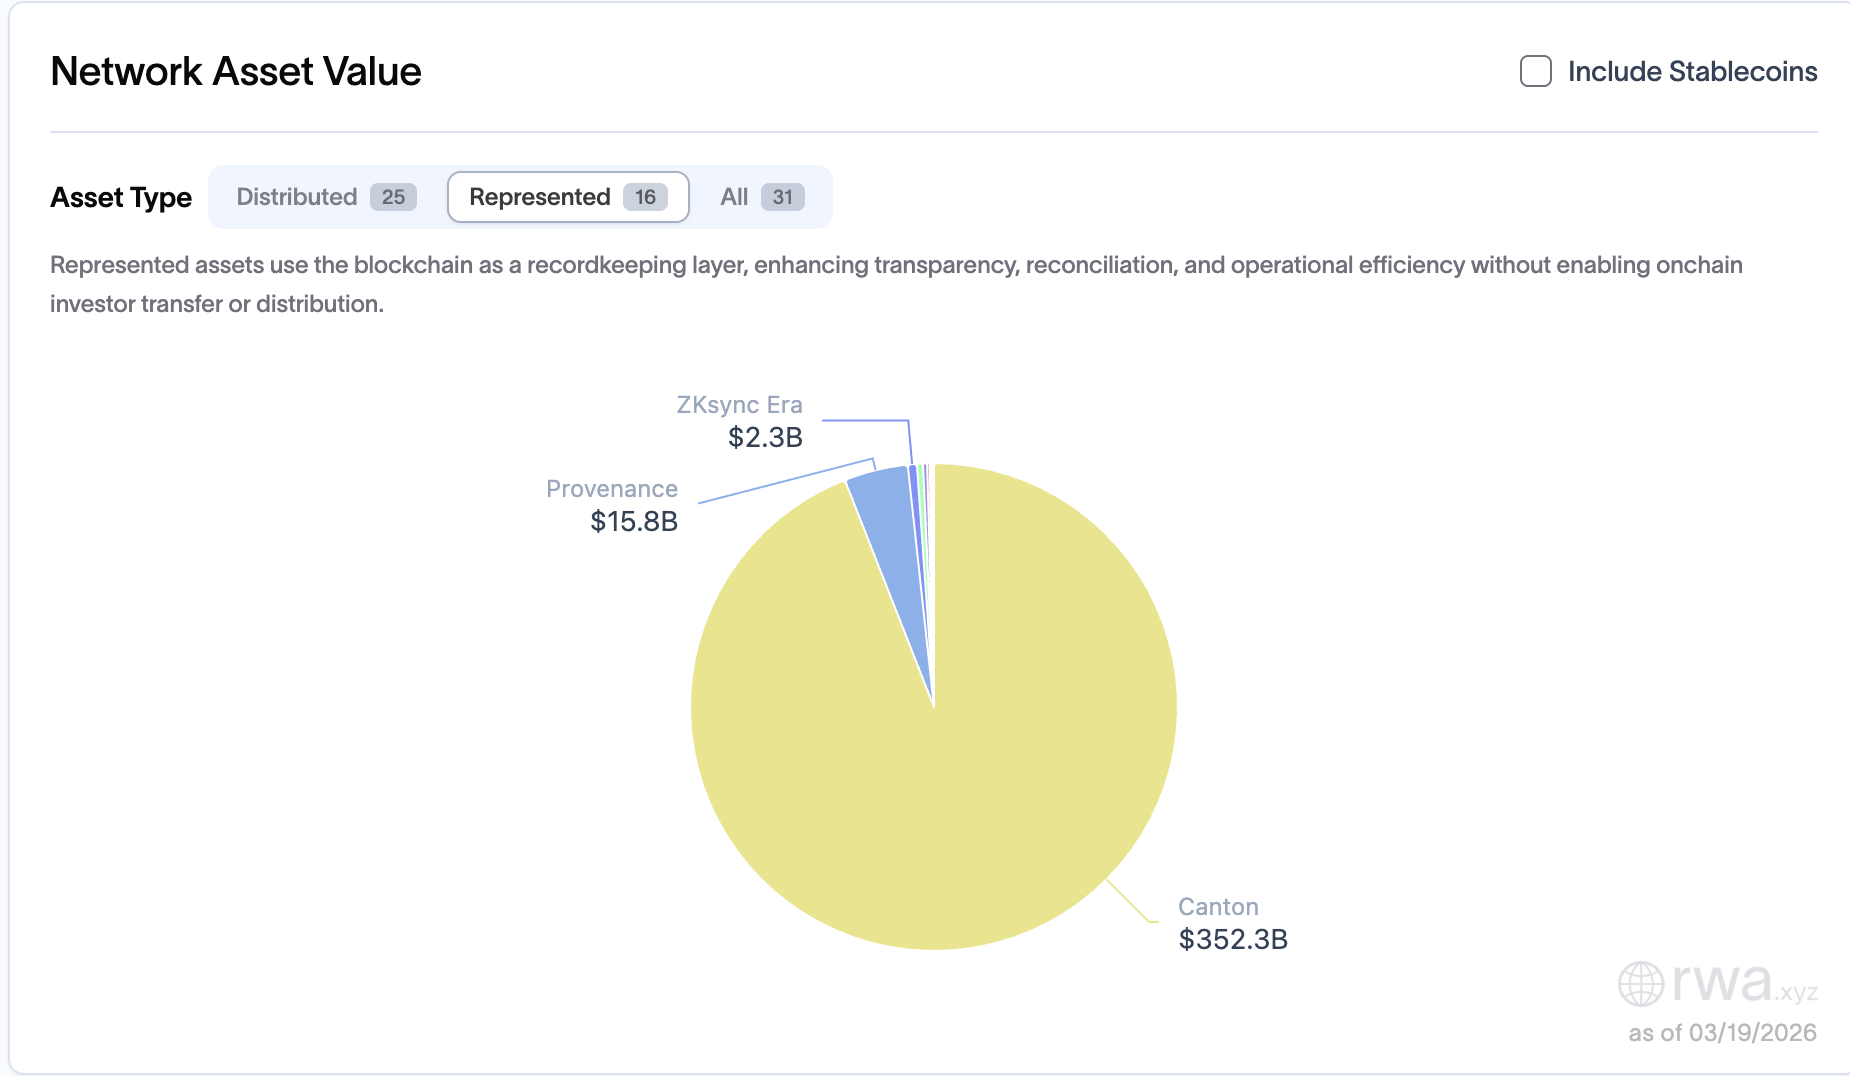Switch to the All asset type filter
Viewport: 1850px width, 1076px height.
pyautogui.click(x=733, y=196)
